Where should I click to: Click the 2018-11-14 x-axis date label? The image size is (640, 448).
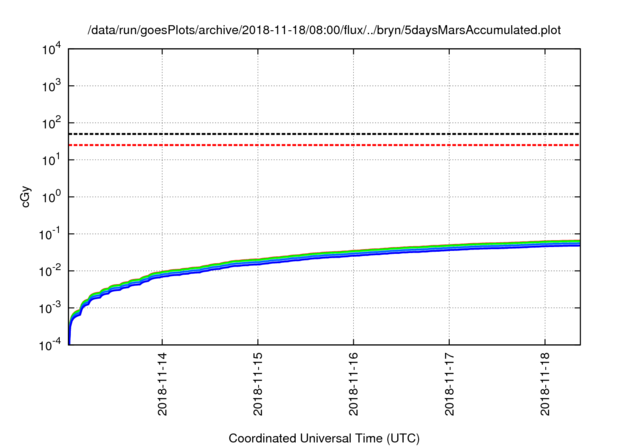click(162, 384)
